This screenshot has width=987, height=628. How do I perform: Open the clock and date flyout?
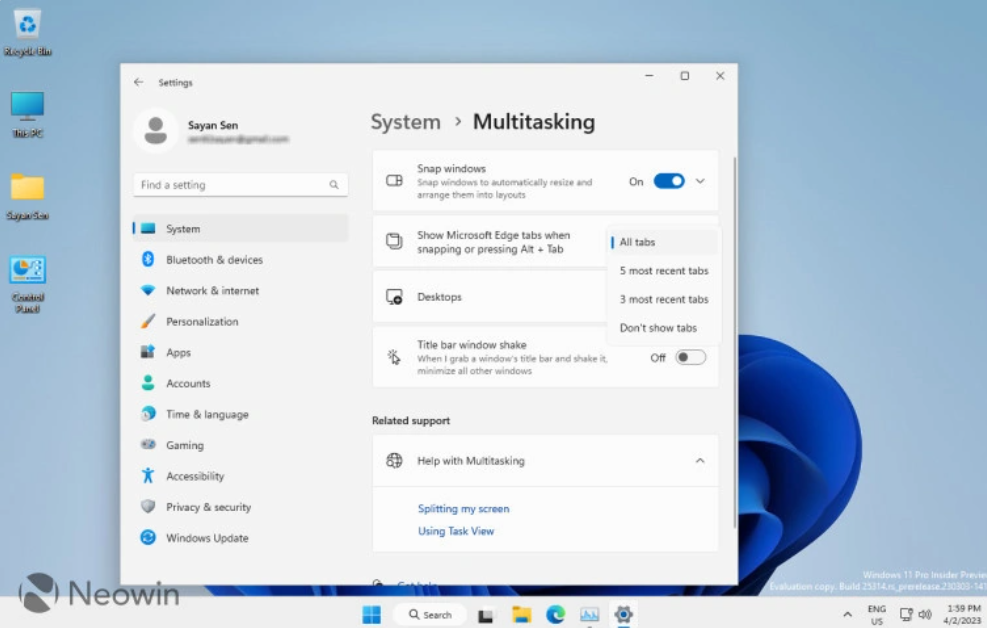click(x=963, y=615)
